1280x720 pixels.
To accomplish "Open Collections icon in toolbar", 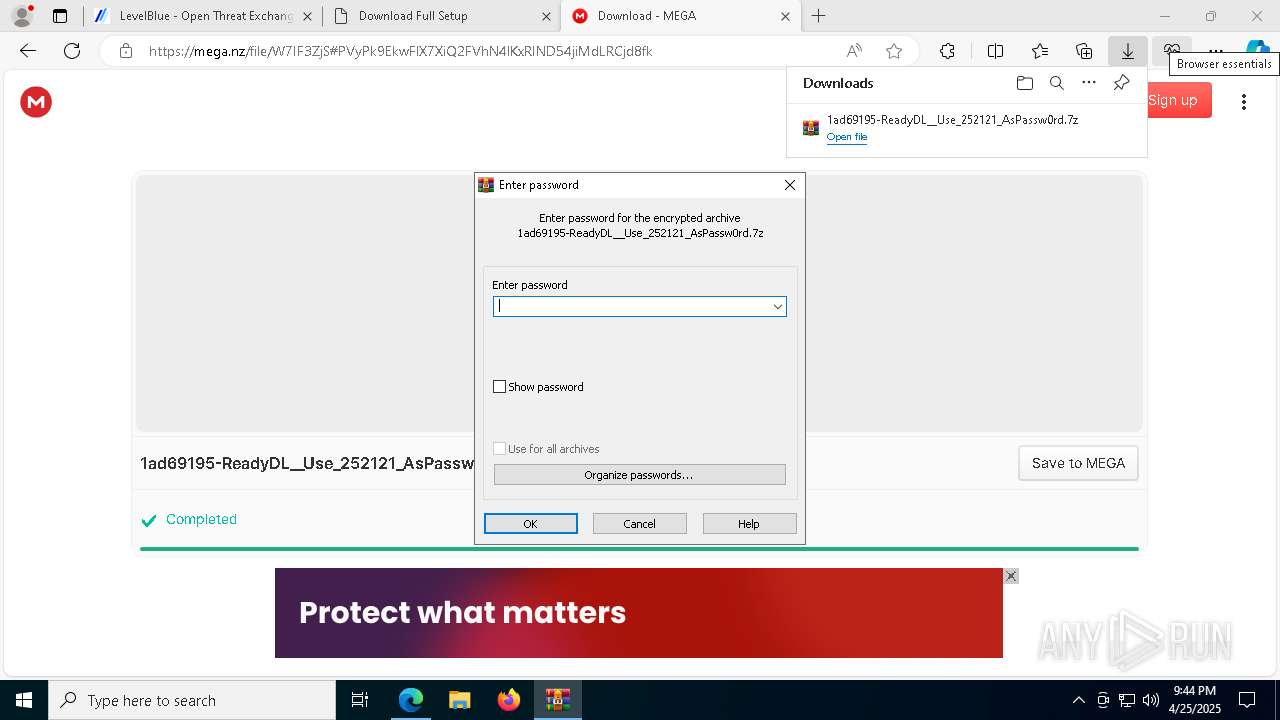I will (x=1084, y=51).
